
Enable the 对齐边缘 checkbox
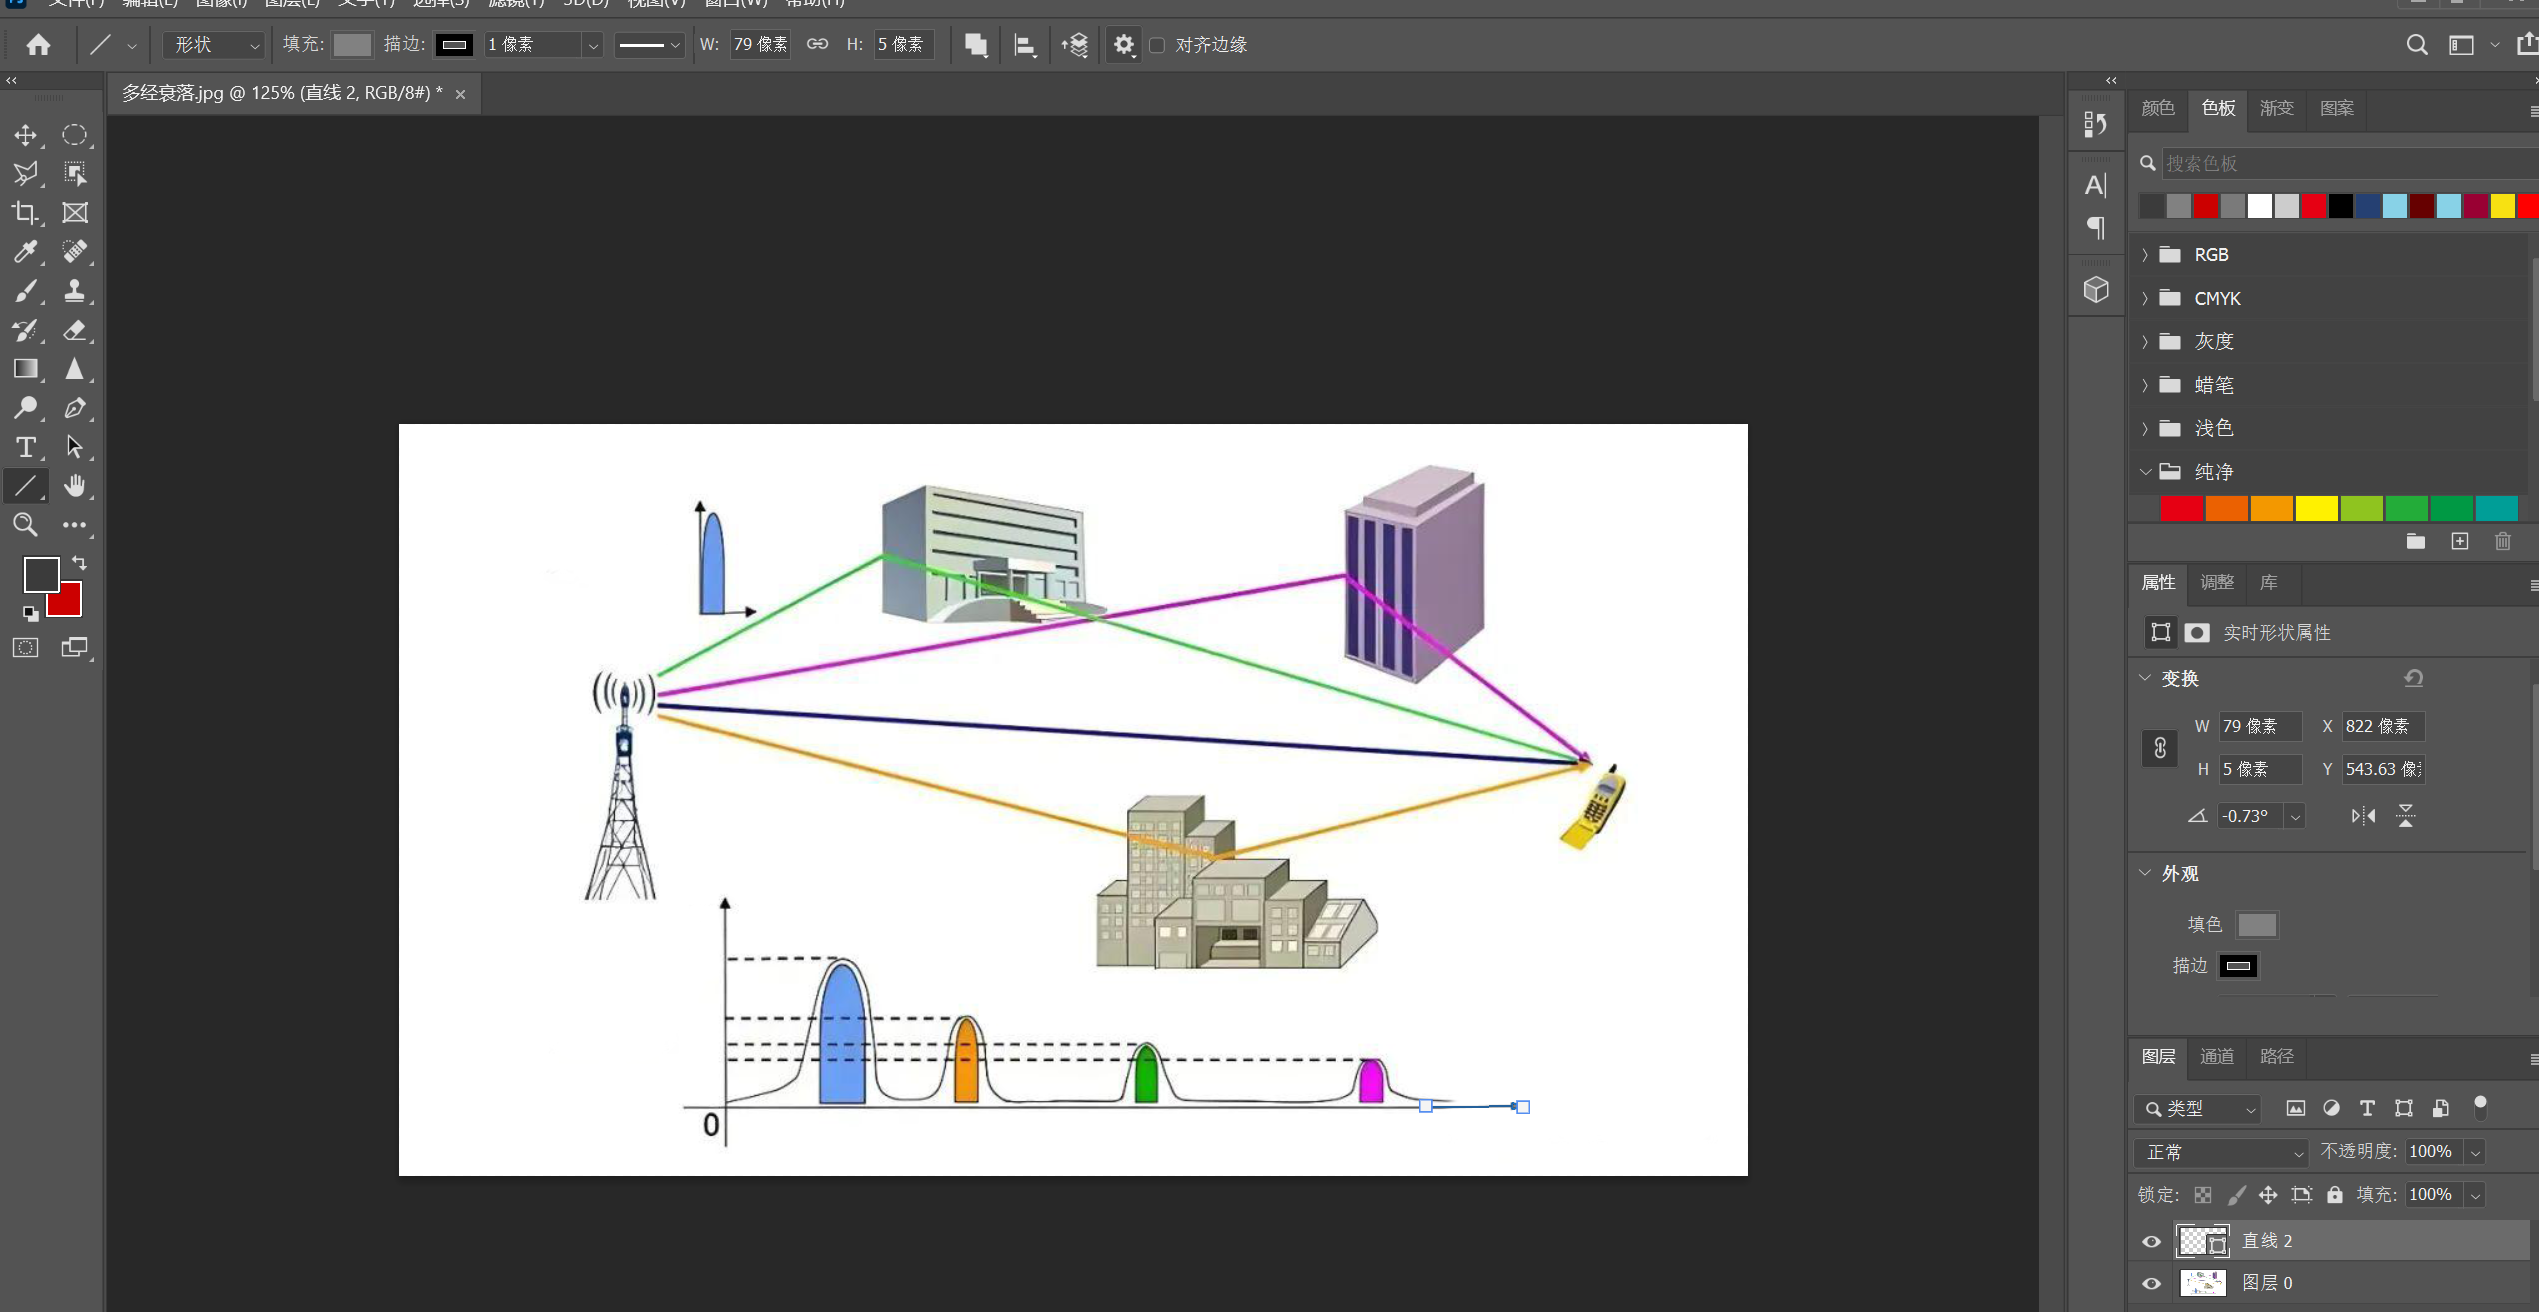(1157, 45)
